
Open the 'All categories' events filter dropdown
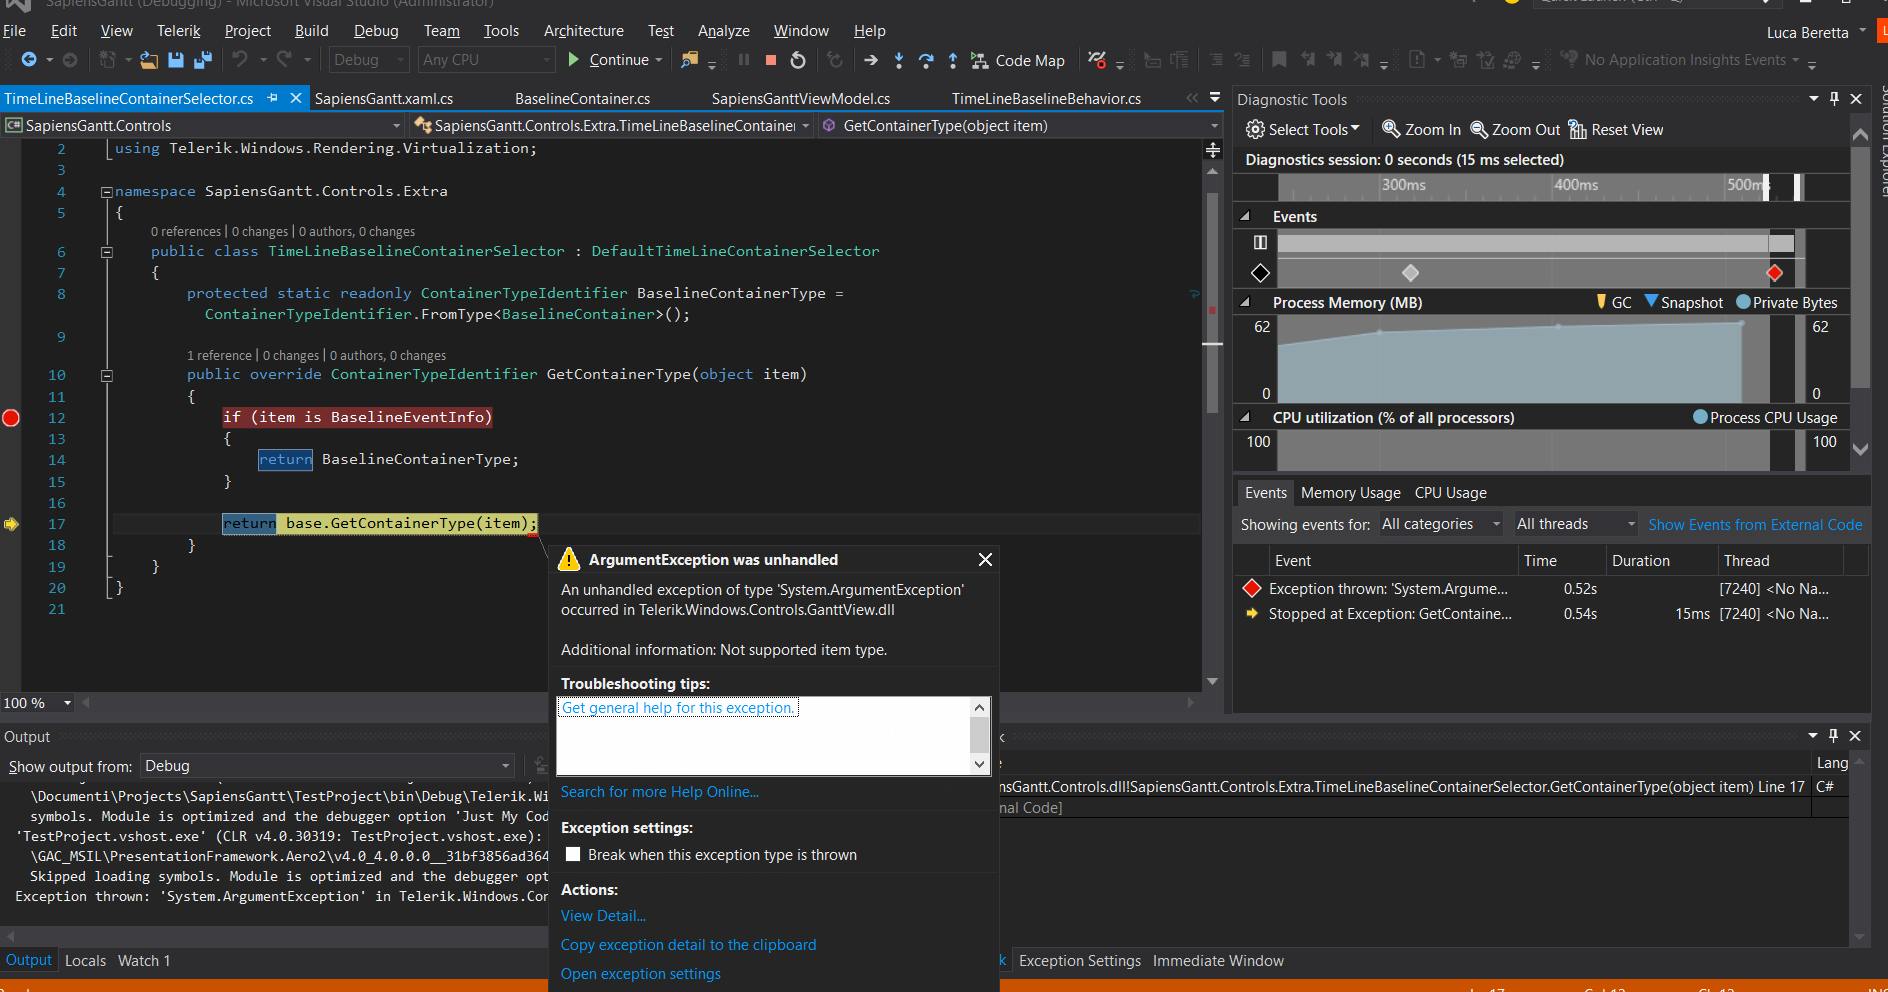point(1440,524)
